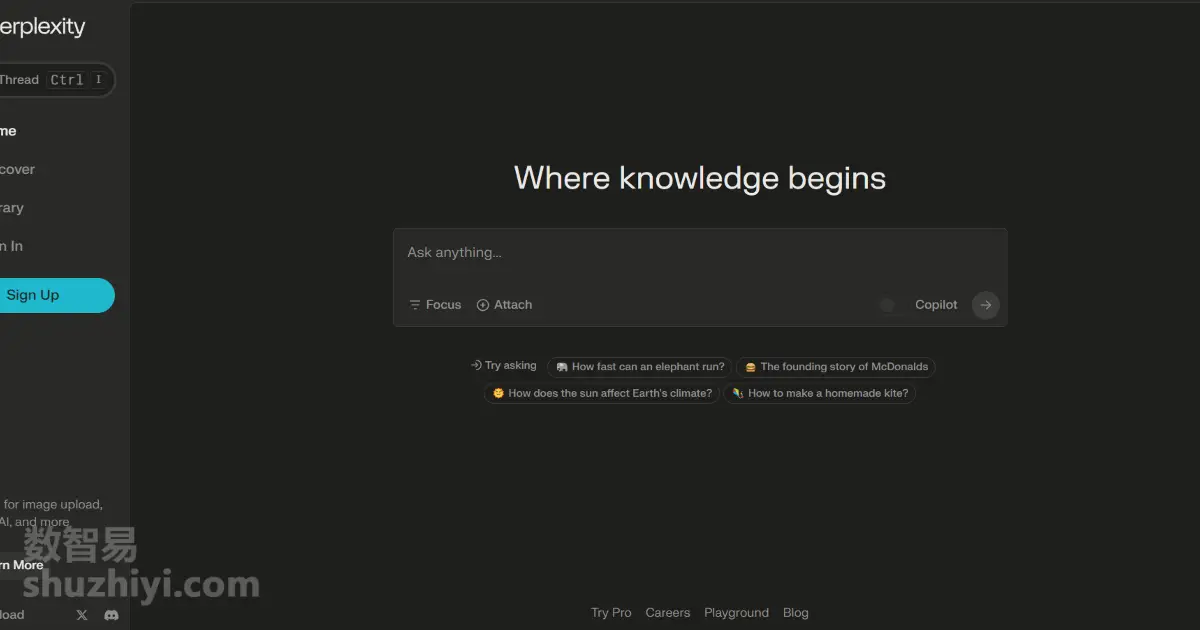Go to the Playground footer link
1200x630 pixels.
(737, 613)
